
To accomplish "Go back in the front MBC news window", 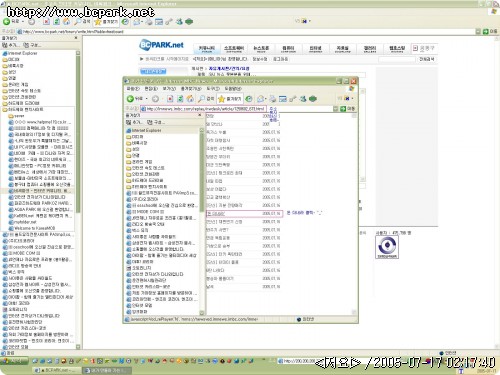I will pyautogui.click(x=135, y=99).
